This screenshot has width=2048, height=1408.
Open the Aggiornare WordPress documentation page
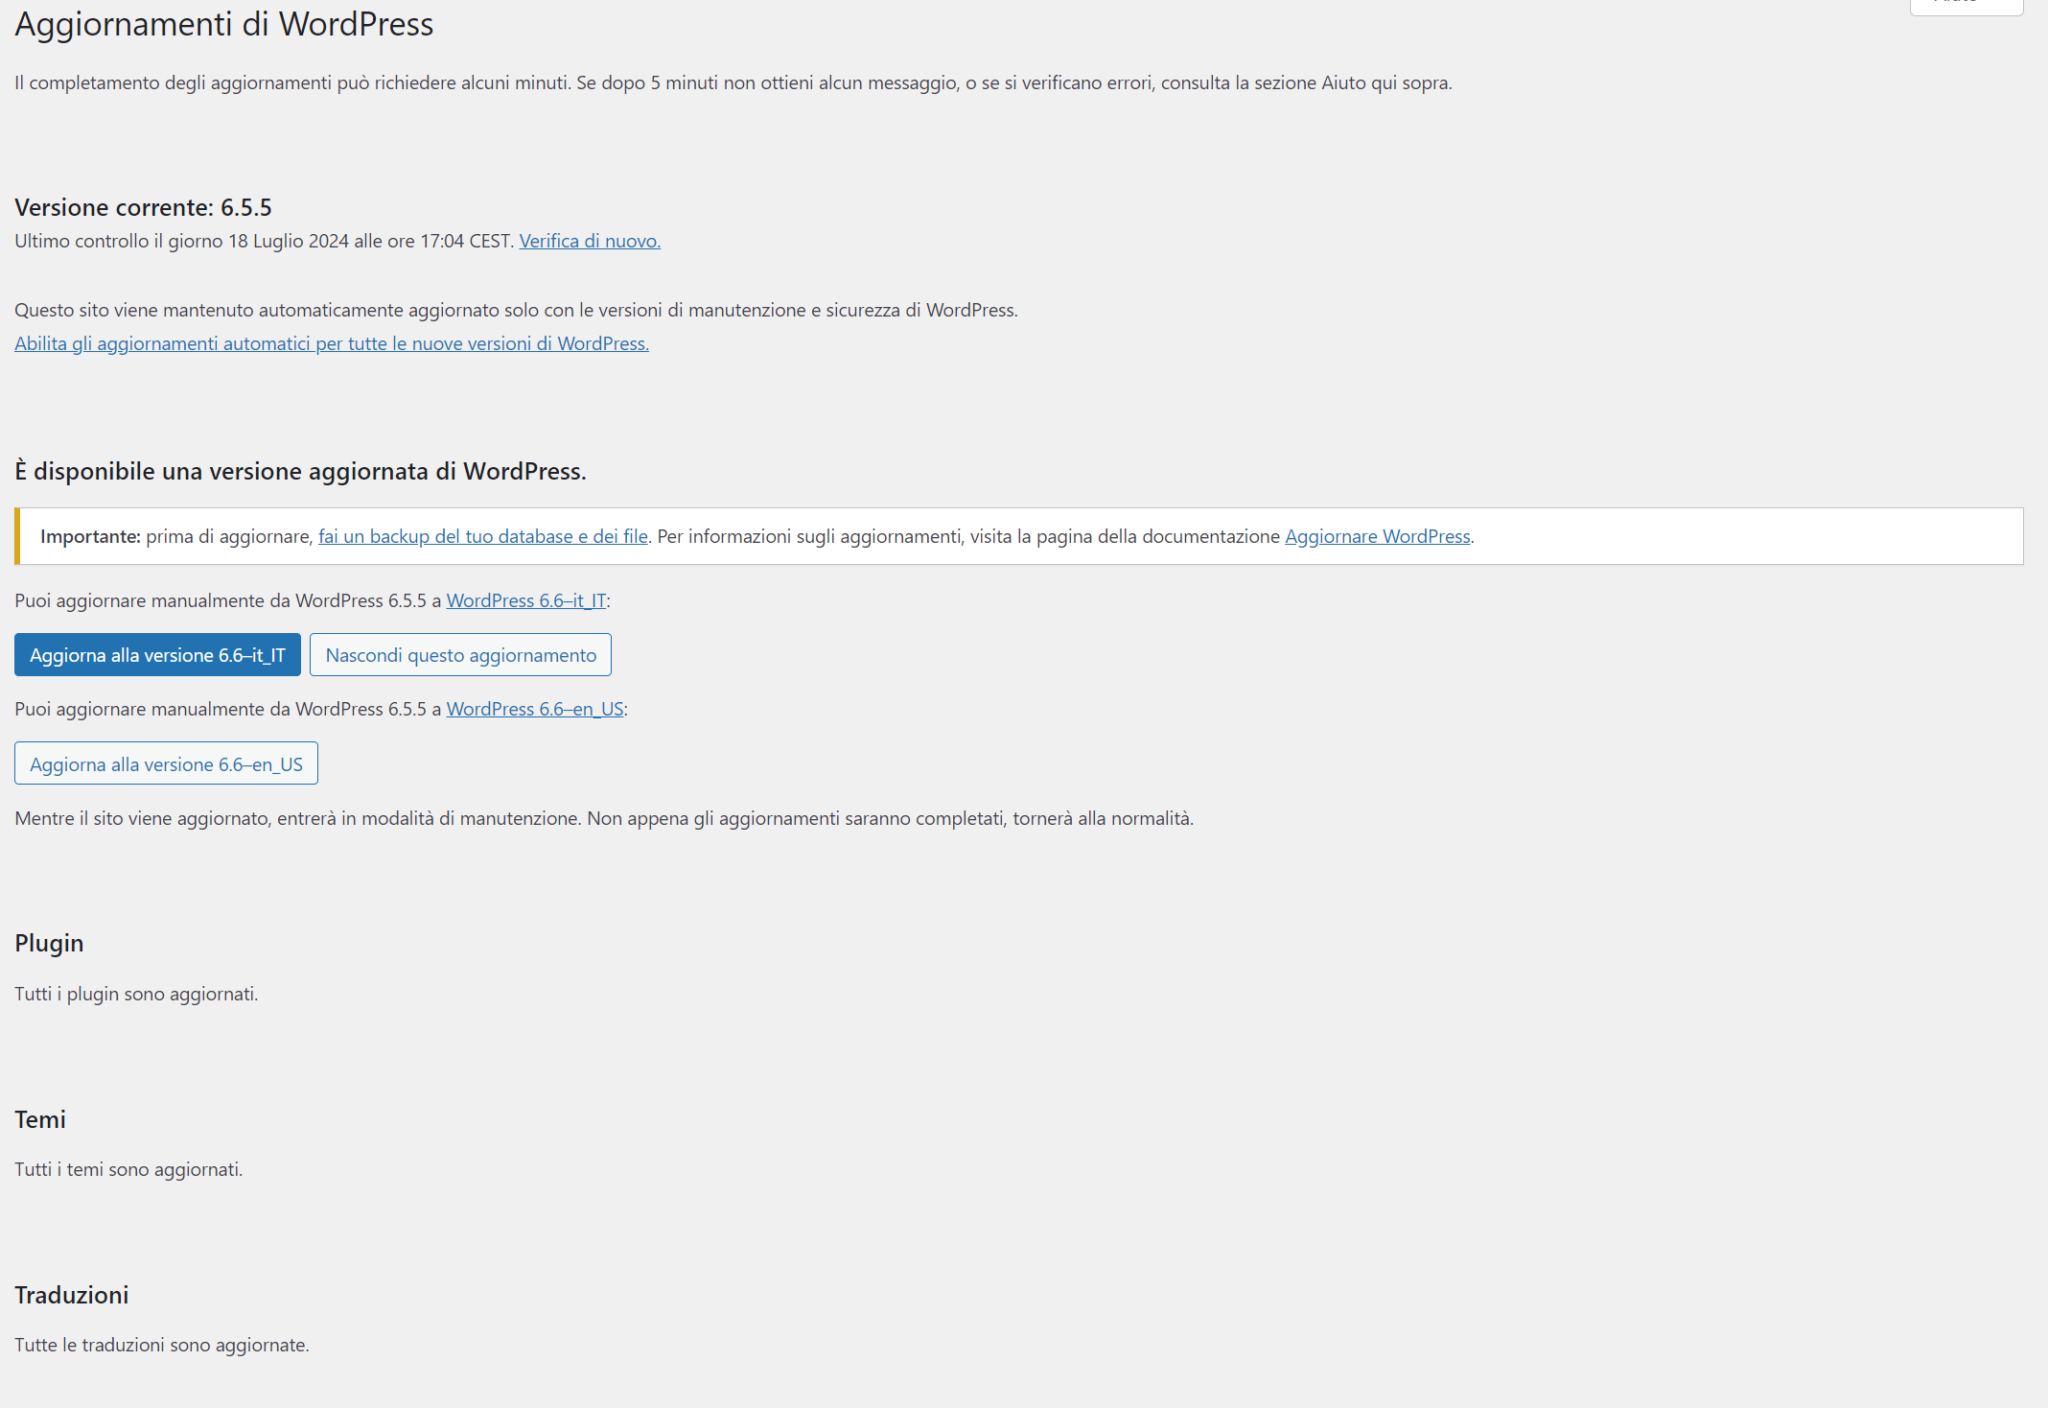click(x=1377, y=536)
